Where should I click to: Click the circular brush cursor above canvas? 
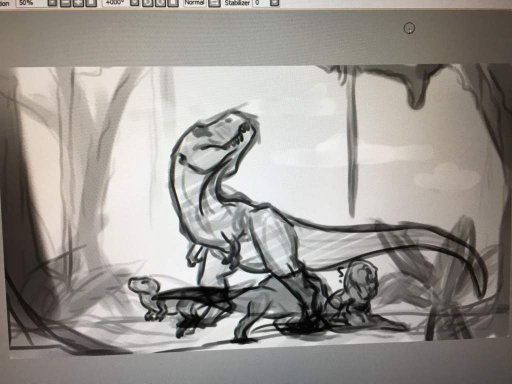pyautogui.click(x=409, y=29)
